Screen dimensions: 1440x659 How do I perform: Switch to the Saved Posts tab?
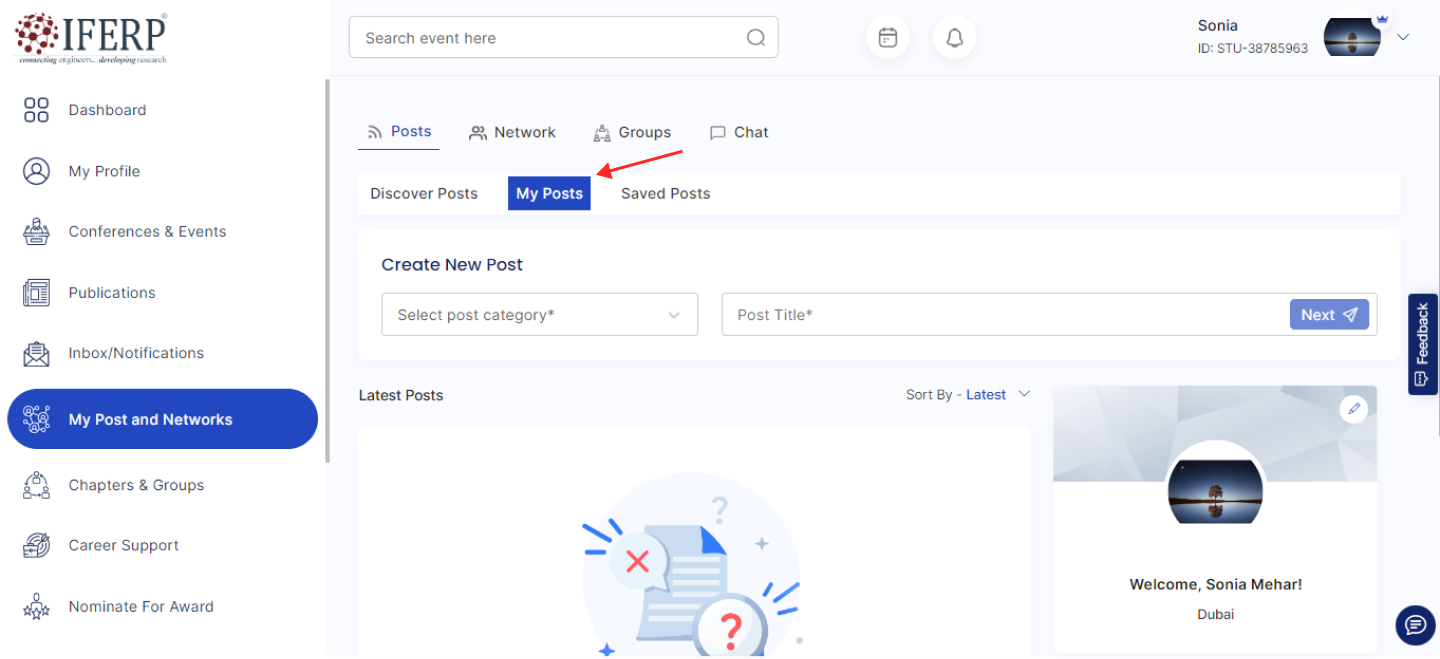point(665,194)
